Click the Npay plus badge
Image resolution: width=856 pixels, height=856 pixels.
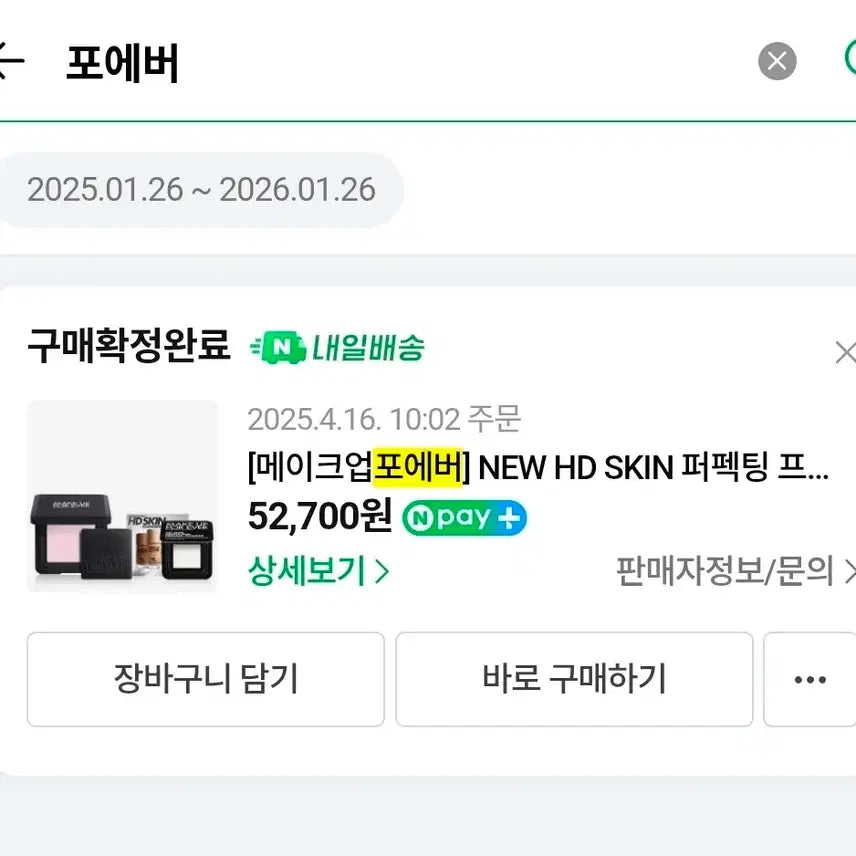(x=464, y=518)
